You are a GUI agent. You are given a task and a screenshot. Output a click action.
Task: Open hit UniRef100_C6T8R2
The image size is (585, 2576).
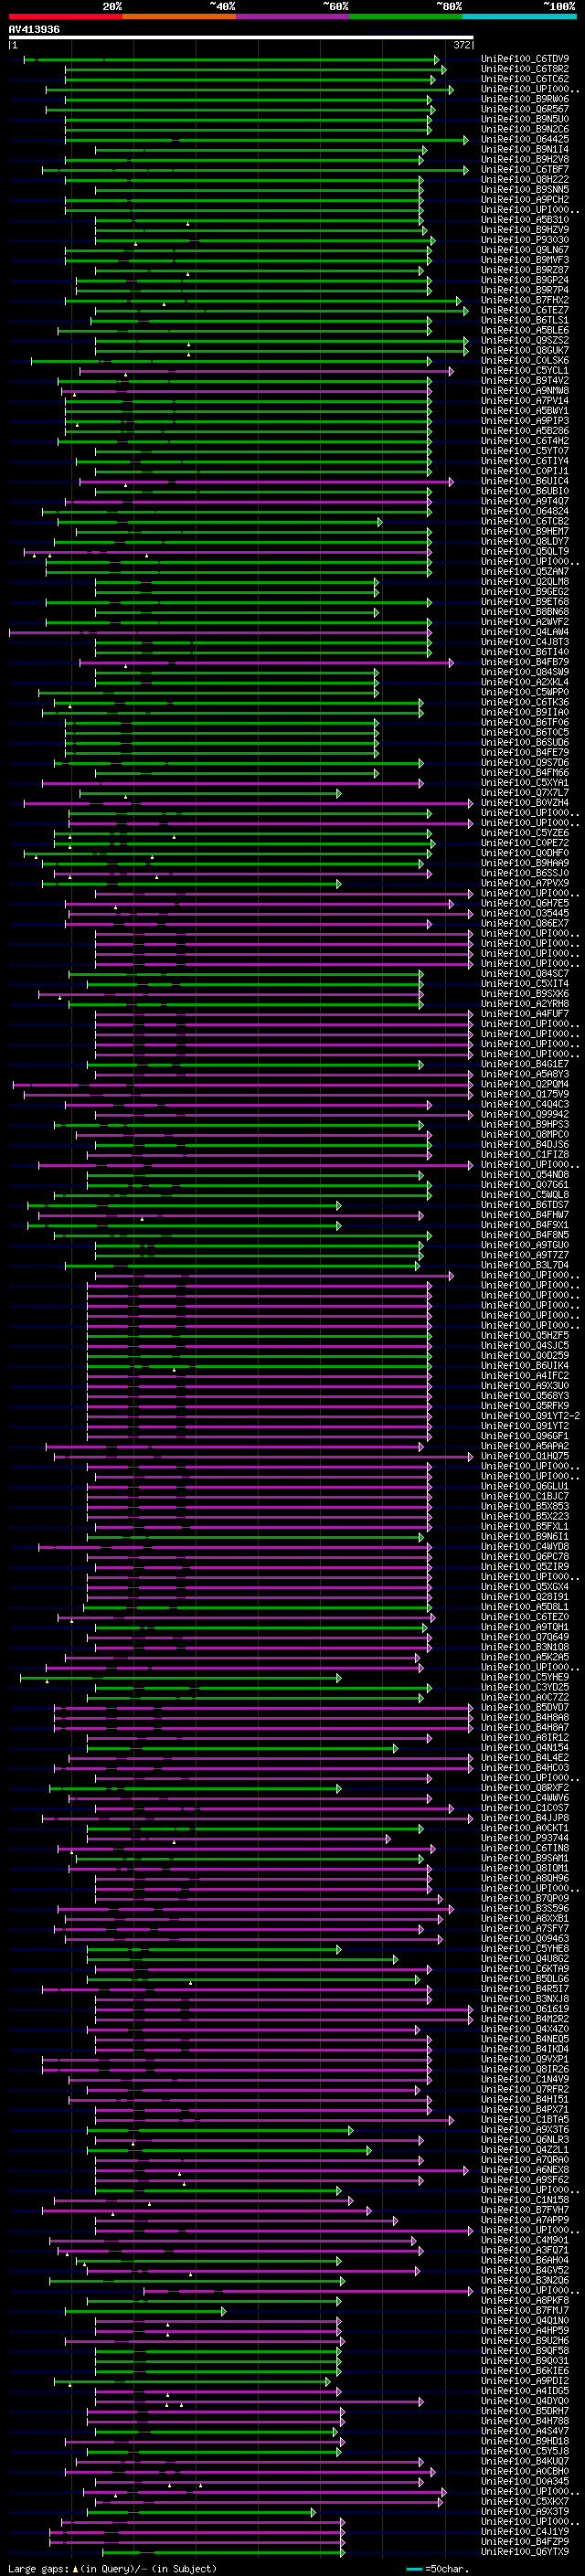point(524,69)
